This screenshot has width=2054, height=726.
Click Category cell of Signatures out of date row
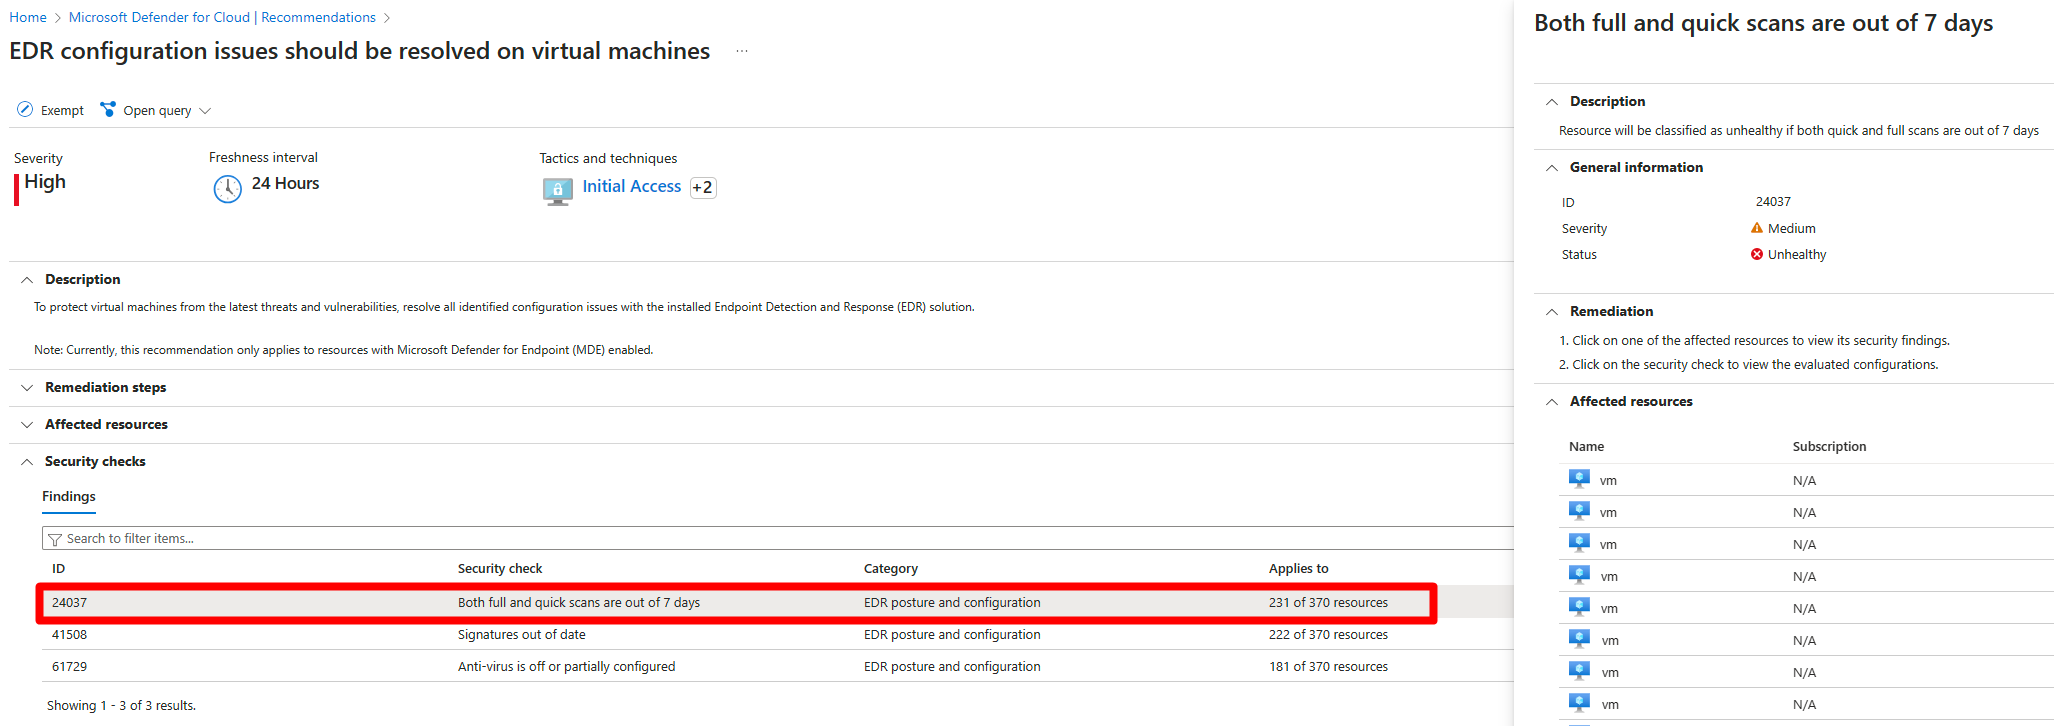pos(952,635)
